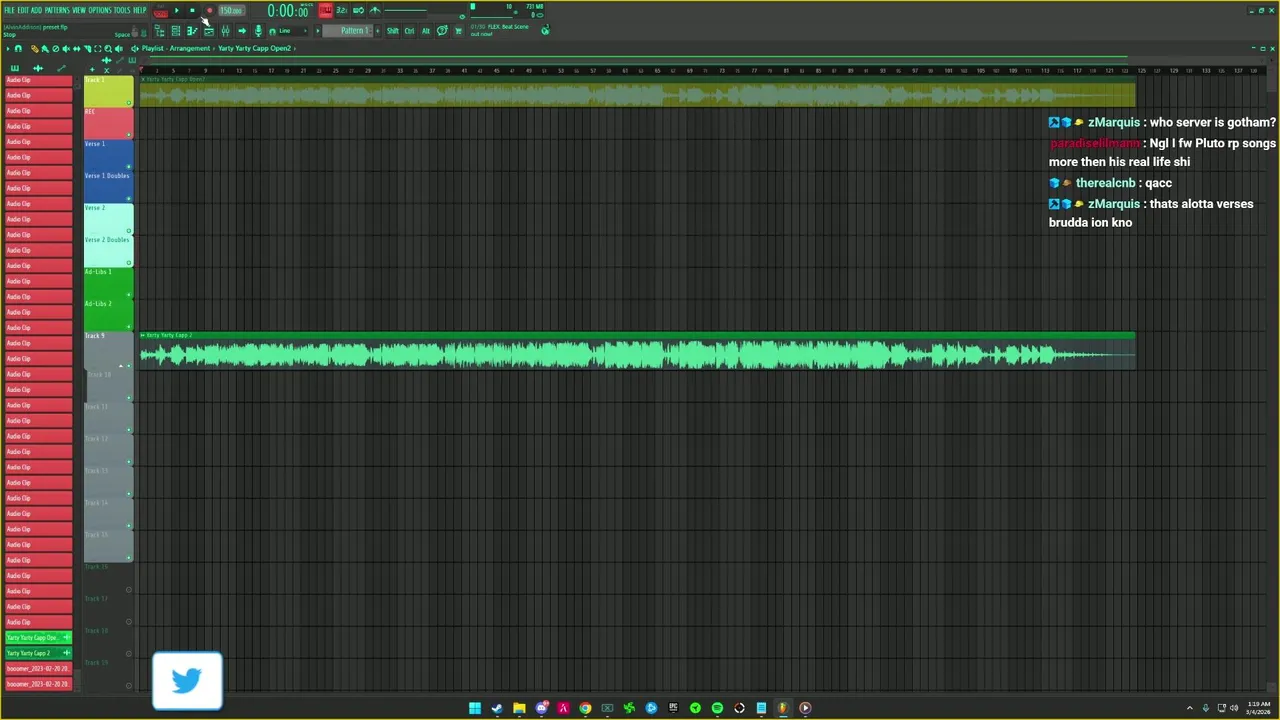The height and width of the screenshot is (720, 1280).
Task: Click the plus button after Pattern 1
Action: coord(377,31)
